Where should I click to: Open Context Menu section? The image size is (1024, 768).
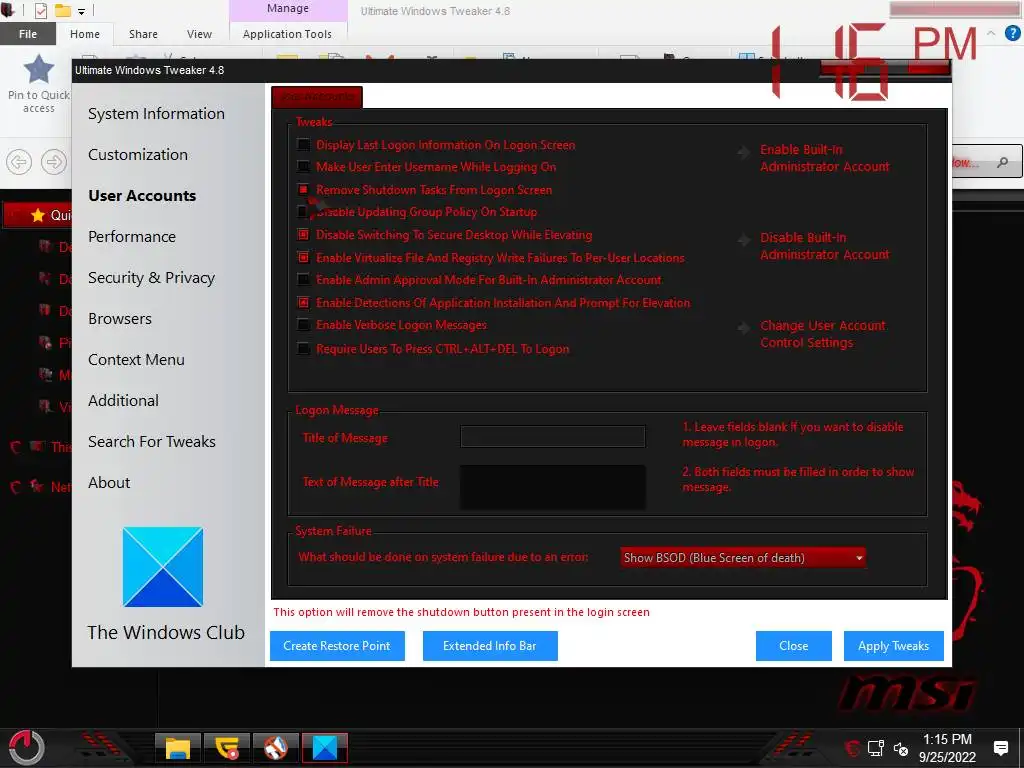click(136, 360)
